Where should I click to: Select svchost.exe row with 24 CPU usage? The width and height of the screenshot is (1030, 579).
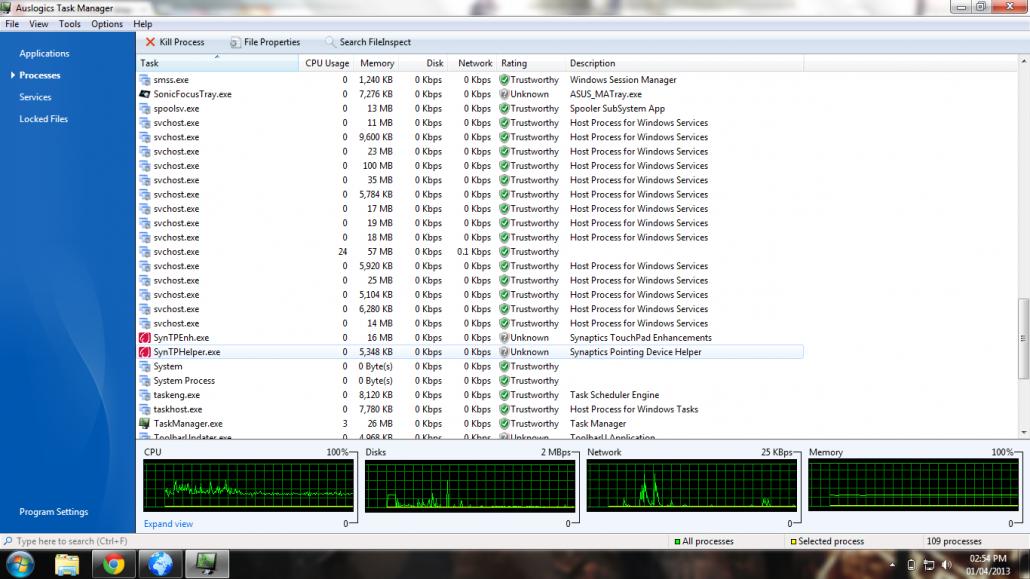point(470,252)
